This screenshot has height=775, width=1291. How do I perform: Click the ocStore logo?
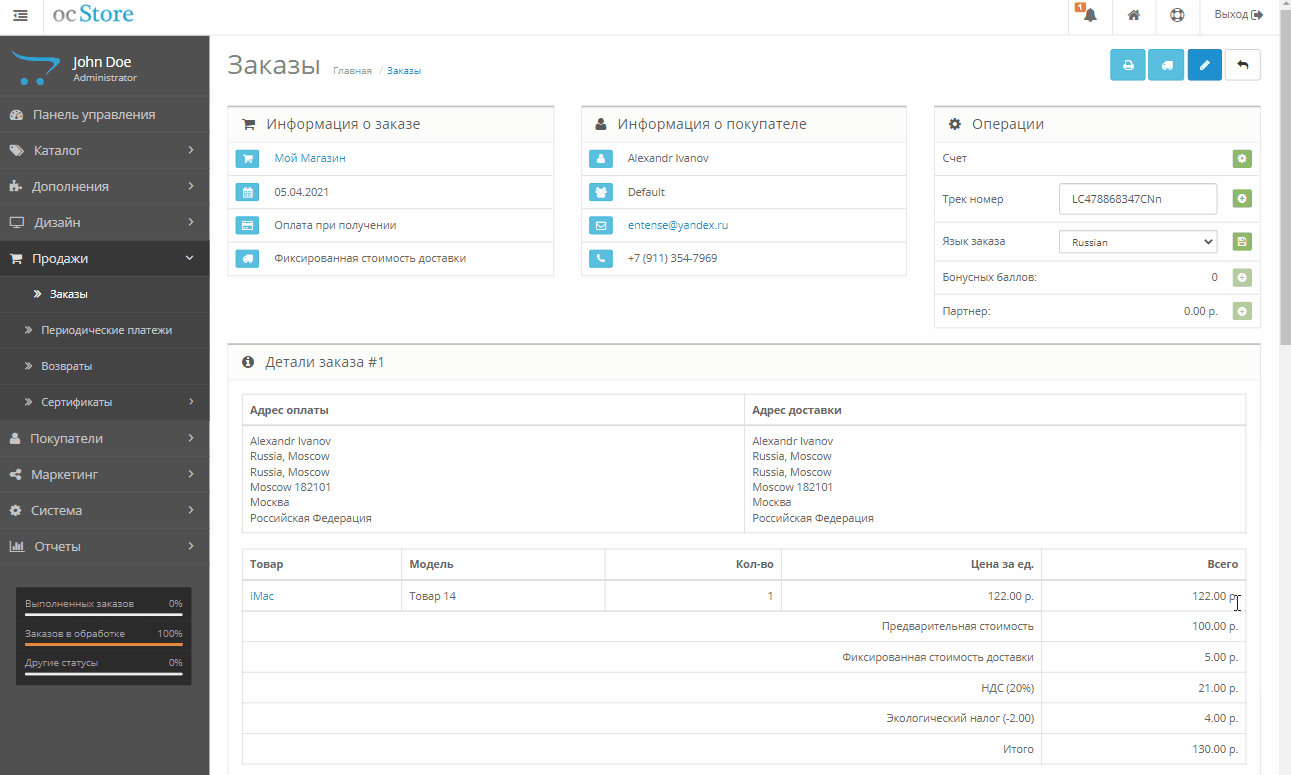tap(93, 15)
